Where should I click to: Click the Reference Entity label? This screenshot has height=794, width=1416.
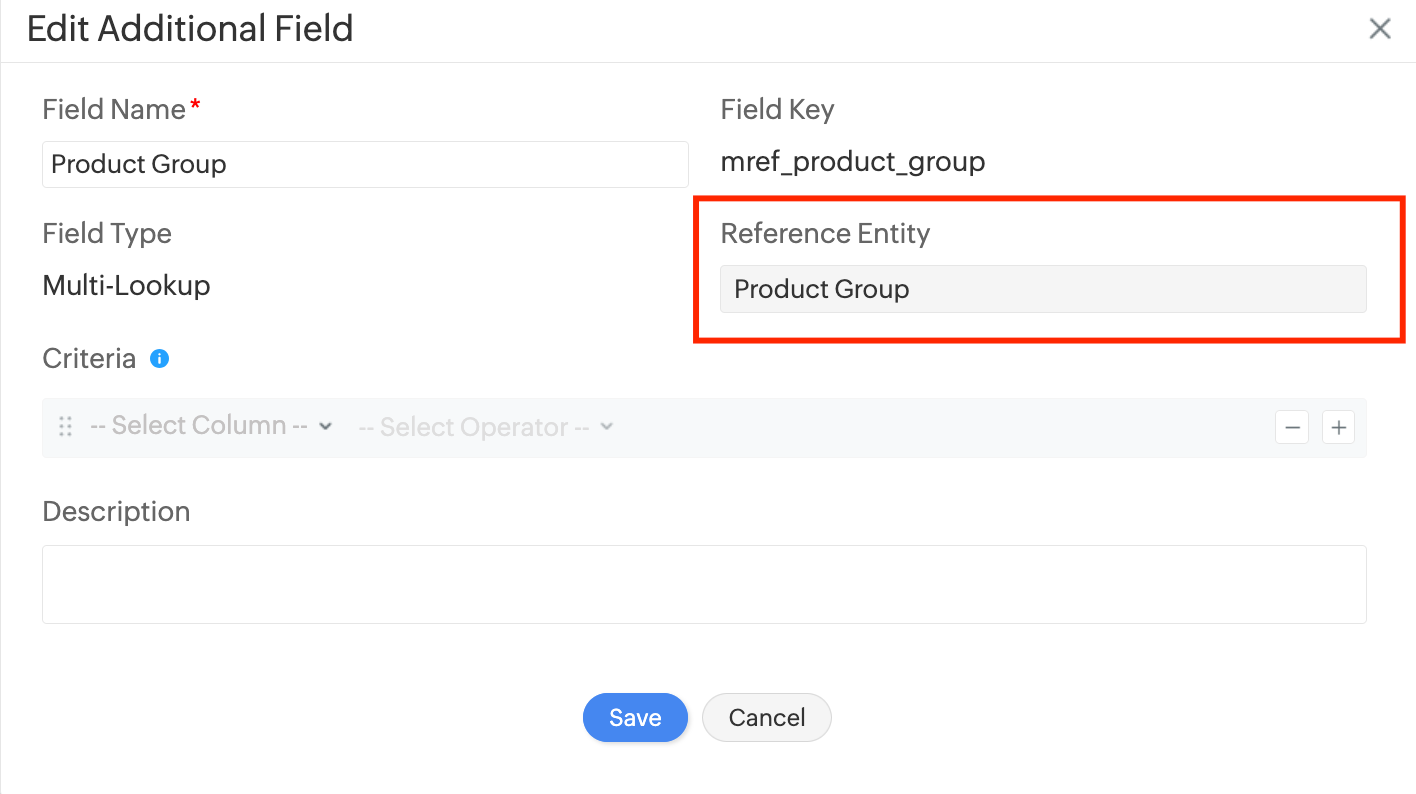pos(825,233)
